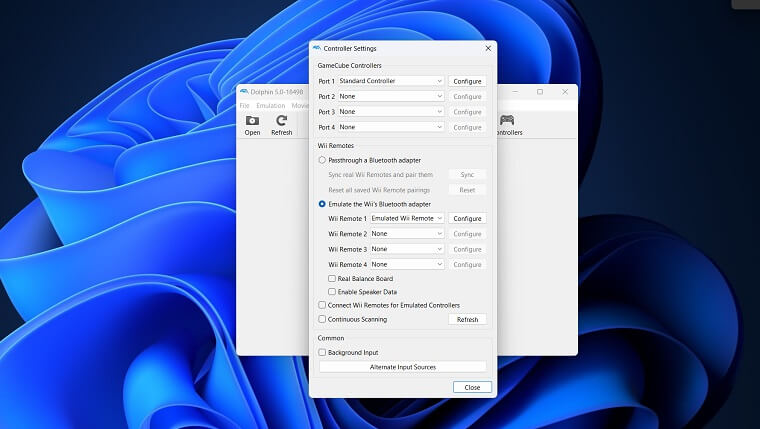Open the Port 1 controller type dropdown

tap(391, 81)
